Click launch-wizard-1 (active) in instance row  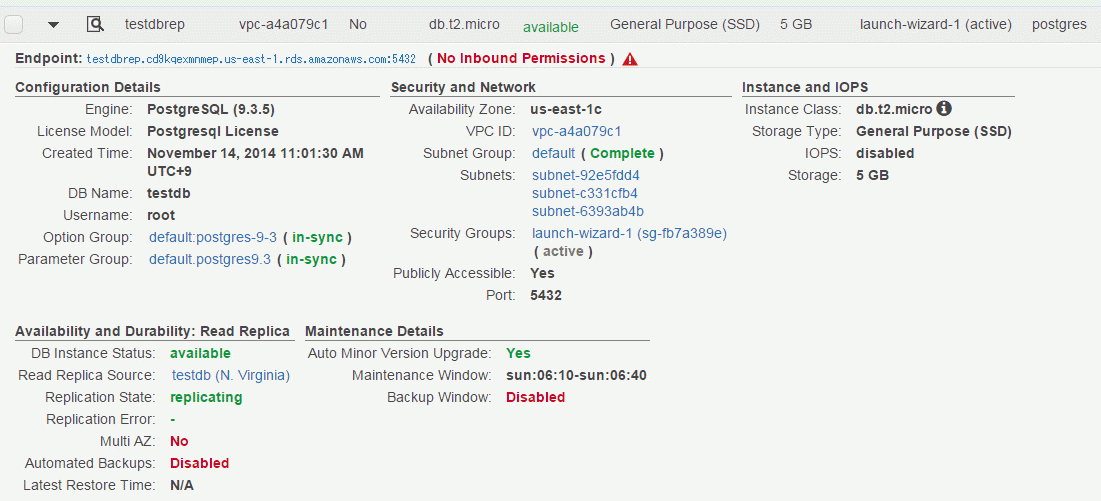[x=936, y=25]
